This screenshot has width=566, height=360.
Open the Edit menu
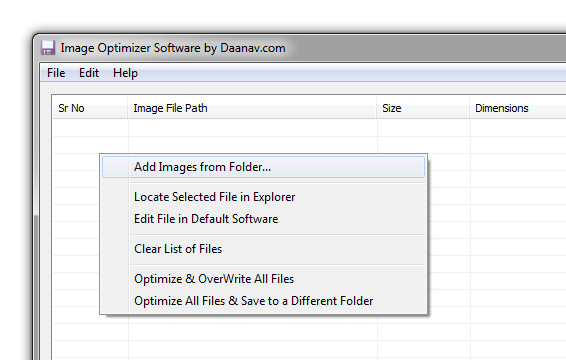pyautogui.click(x=89, y=73)
